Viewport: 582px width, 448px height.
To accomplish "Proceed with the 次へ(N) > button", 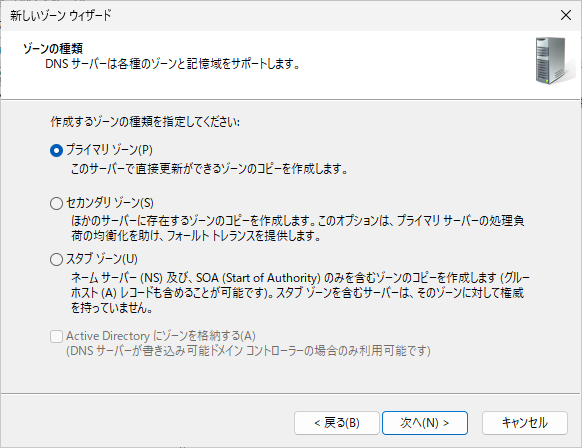I will coord(425,423).
